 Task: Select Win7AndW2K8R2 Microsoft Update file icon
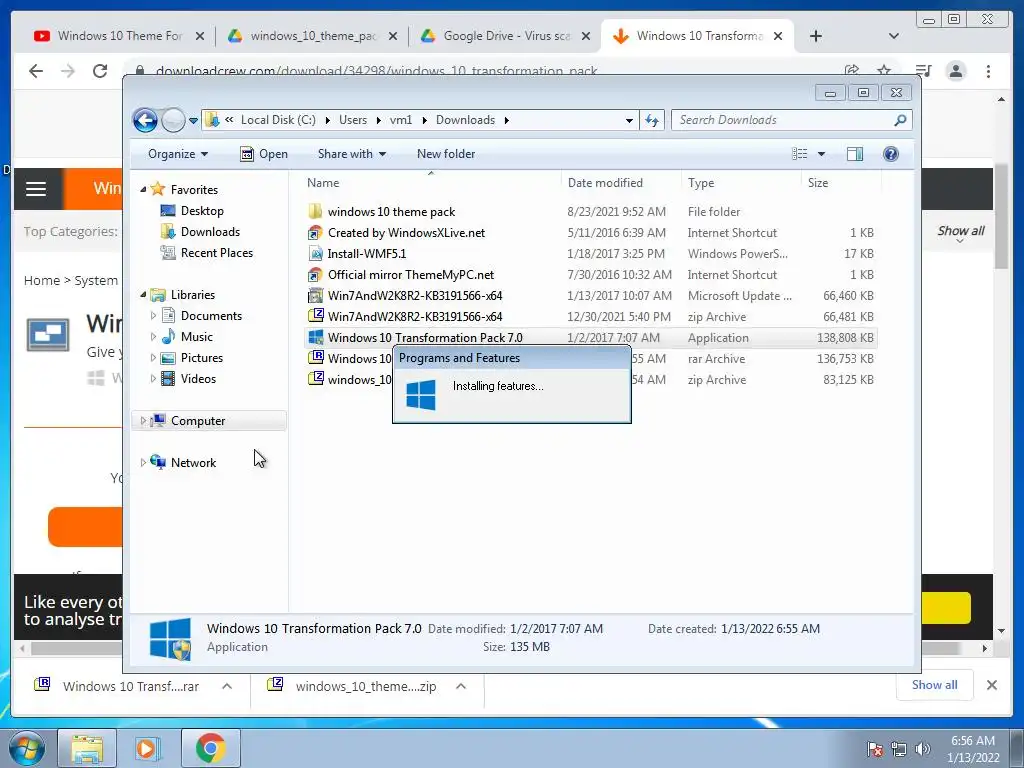pyautogui.click(x=315, y=295)
